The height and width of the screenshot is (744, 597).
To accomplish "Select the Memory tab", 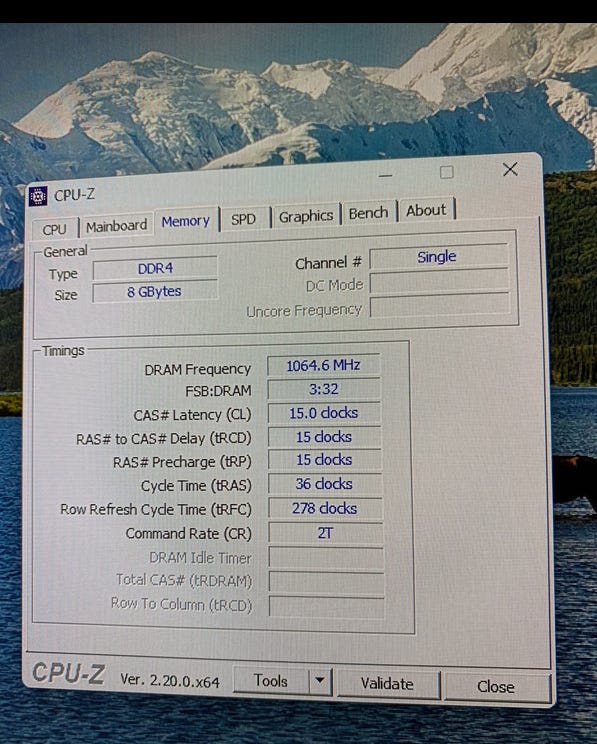I will tap(186, 221).
